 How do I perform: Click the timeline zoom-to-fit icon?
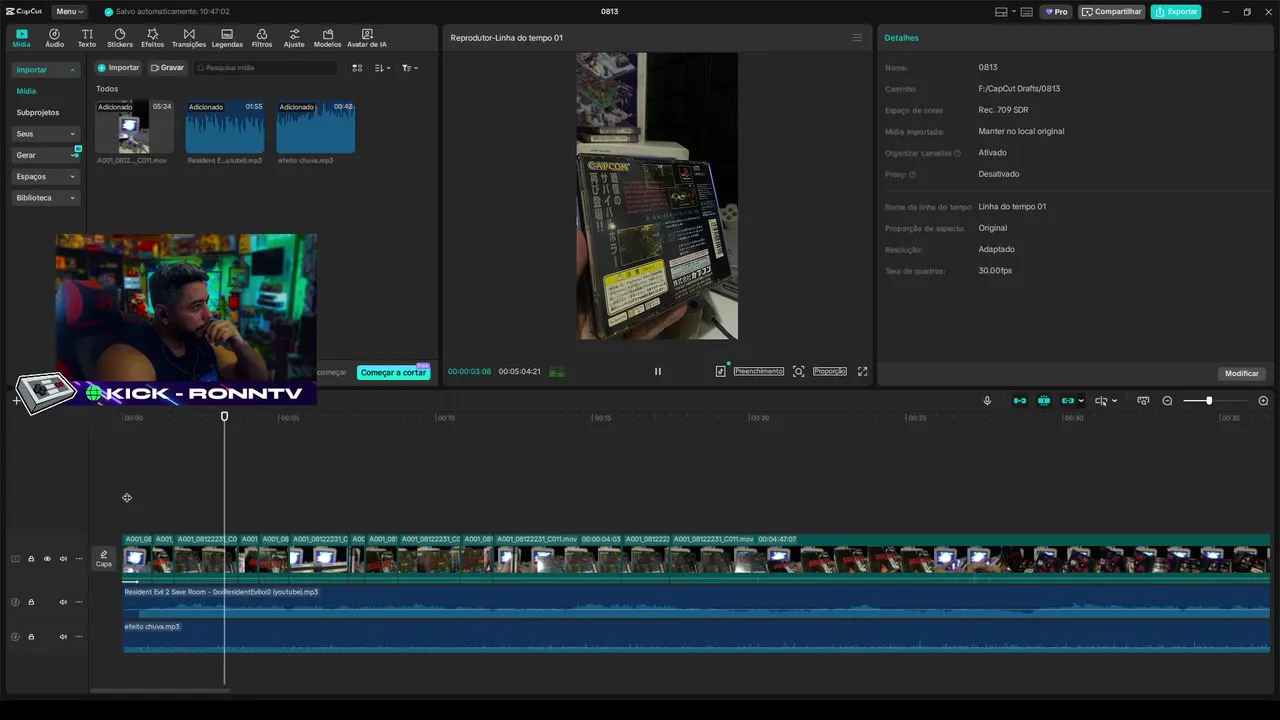coord(1143,401)
